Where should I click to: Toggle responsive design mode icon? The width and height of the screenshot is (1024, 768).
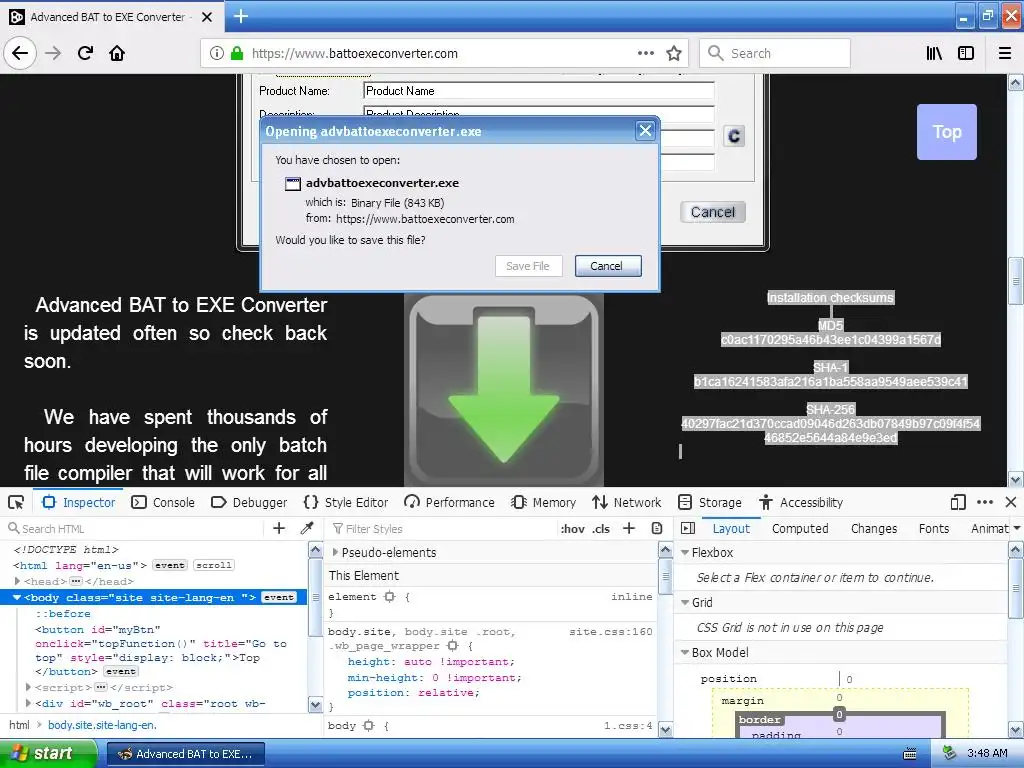point(958,502)
